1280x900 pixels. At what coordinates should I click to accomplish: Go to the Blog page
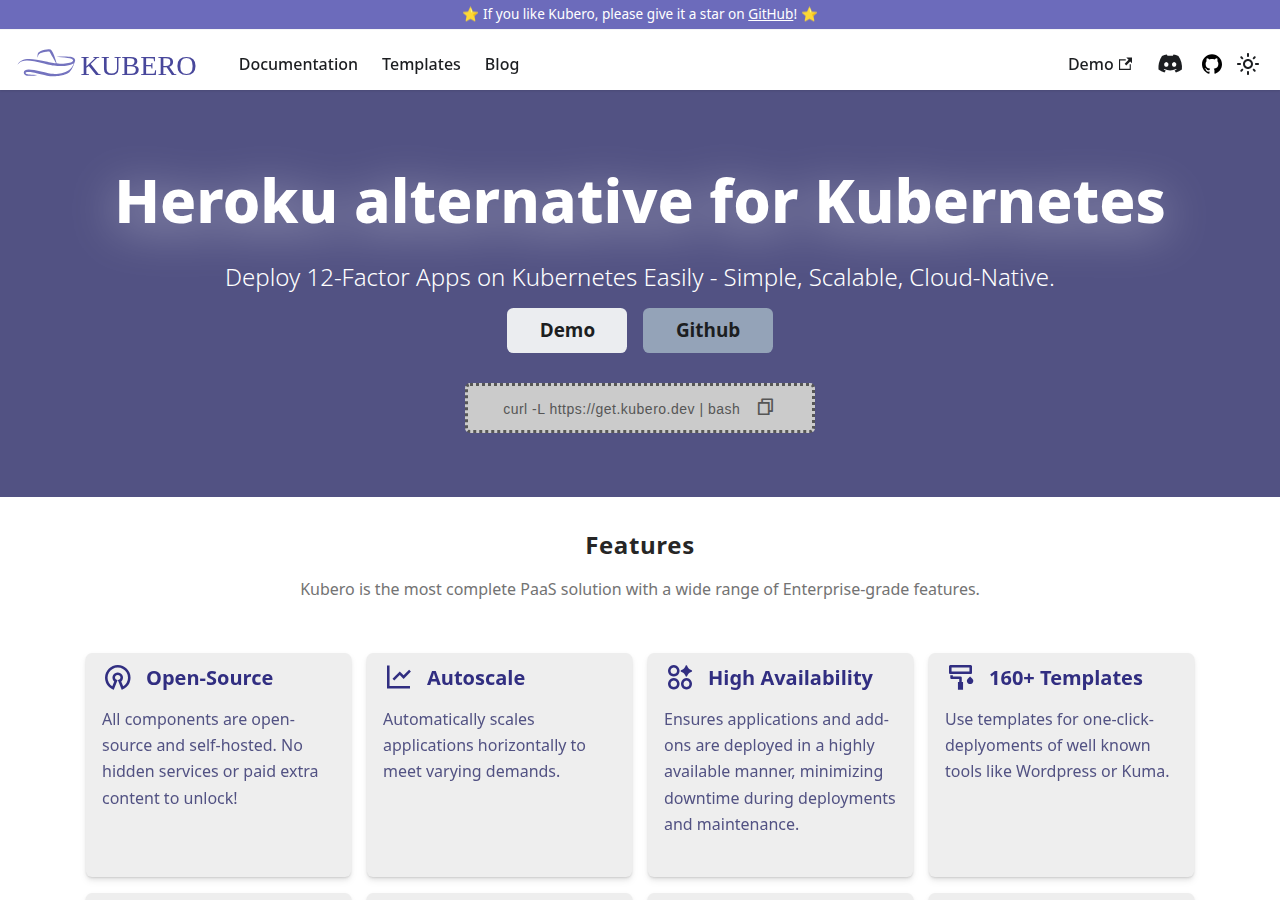tap(502, 64)
